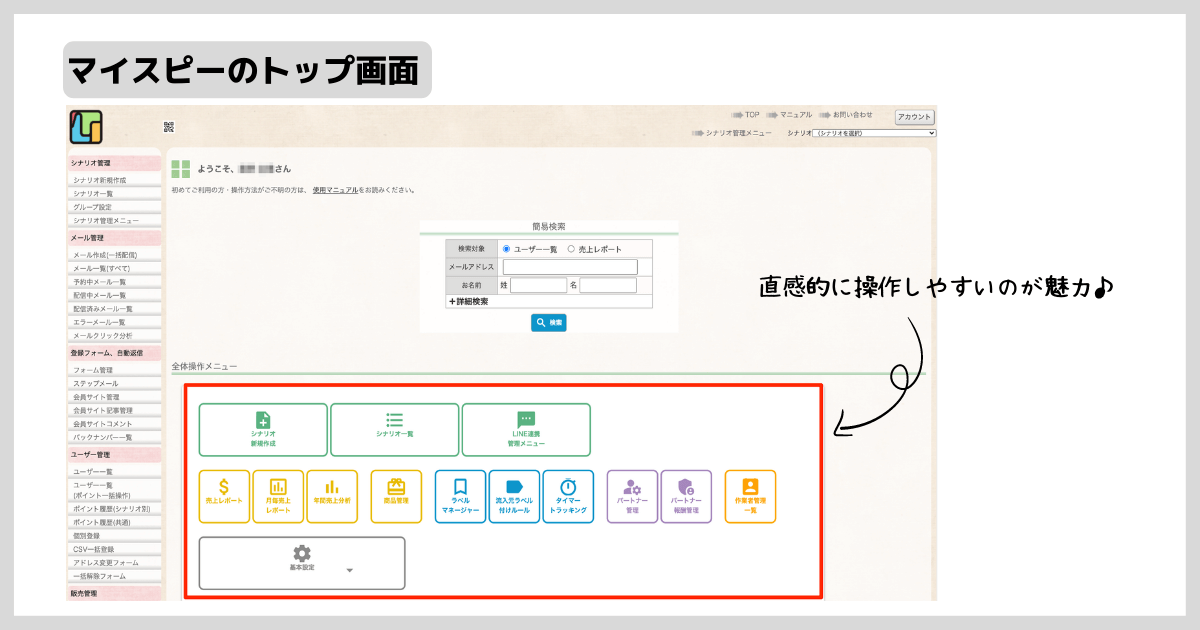
Task: Open the シナリオ selection dropdown
Action: [x=874, y=133]
